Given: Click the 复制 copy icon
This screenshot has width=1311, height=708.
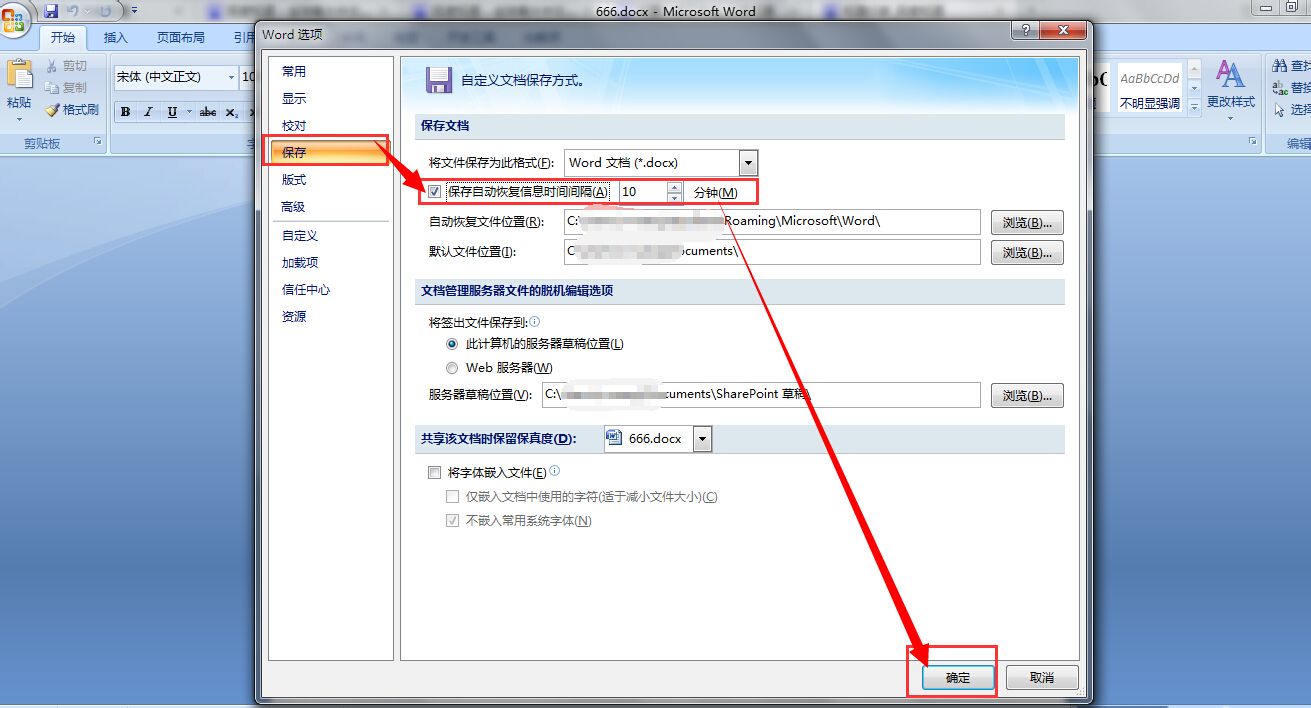Looking at the screenshot, I should tap(53, 88).
